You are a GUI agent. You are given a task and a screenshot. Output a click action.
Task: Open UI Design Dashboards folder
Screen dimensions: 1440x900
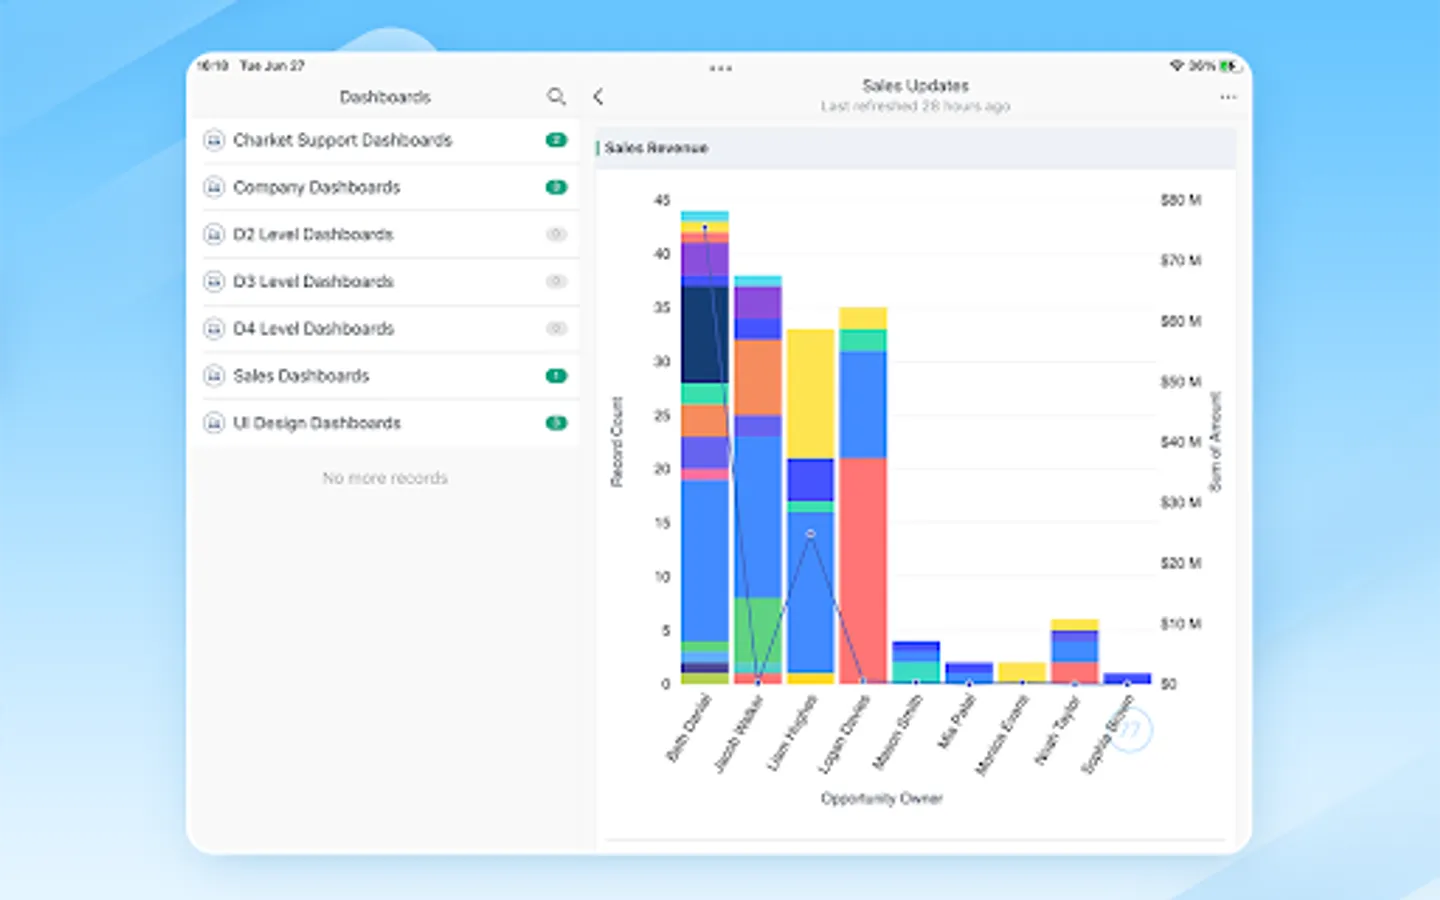pos(388,423)
